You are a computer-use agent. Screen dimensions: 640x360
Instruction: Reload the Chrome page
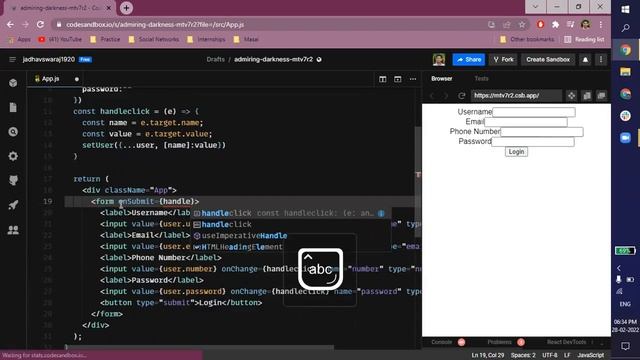point(40,24)
